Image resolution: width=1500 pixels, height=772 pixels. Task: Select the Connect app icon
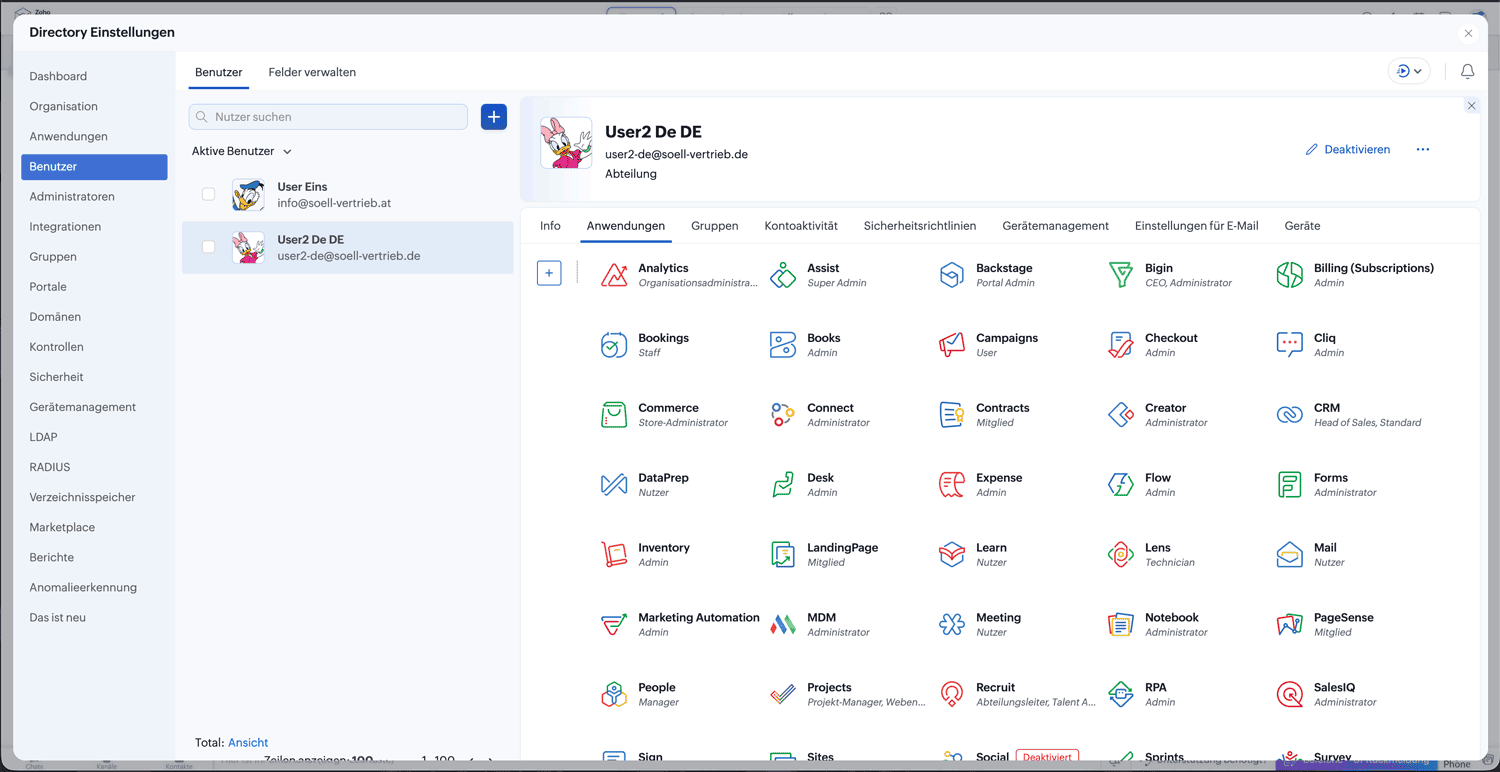point(783,414)
